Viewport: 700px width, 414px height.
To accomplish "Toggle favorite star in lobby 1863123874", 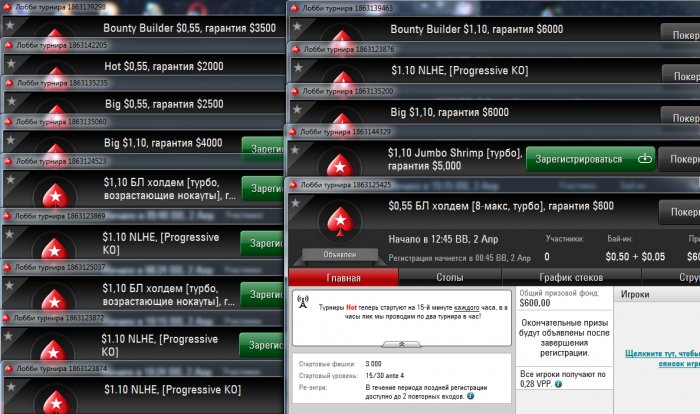I will (11, 387).
